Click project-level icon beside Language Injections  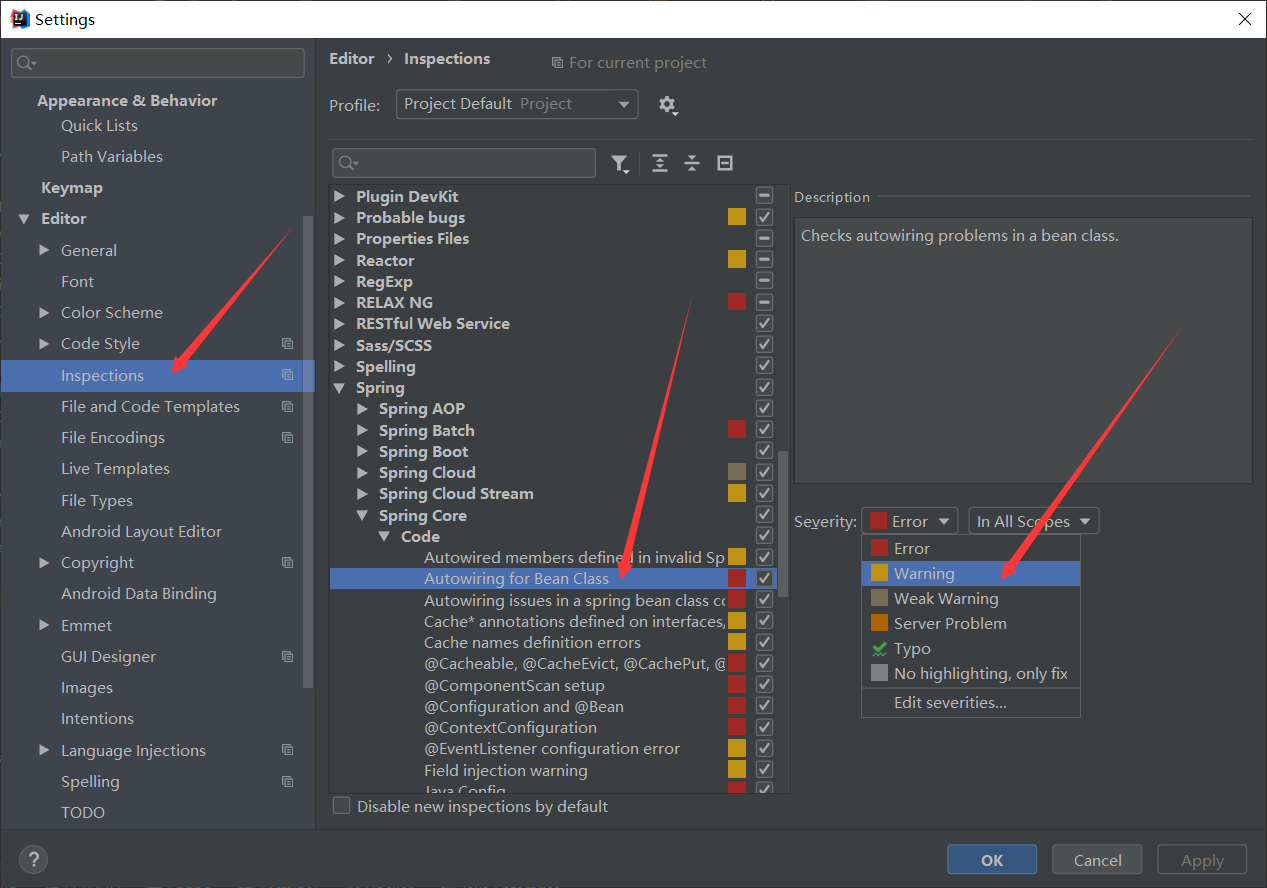tap(288, 750)
